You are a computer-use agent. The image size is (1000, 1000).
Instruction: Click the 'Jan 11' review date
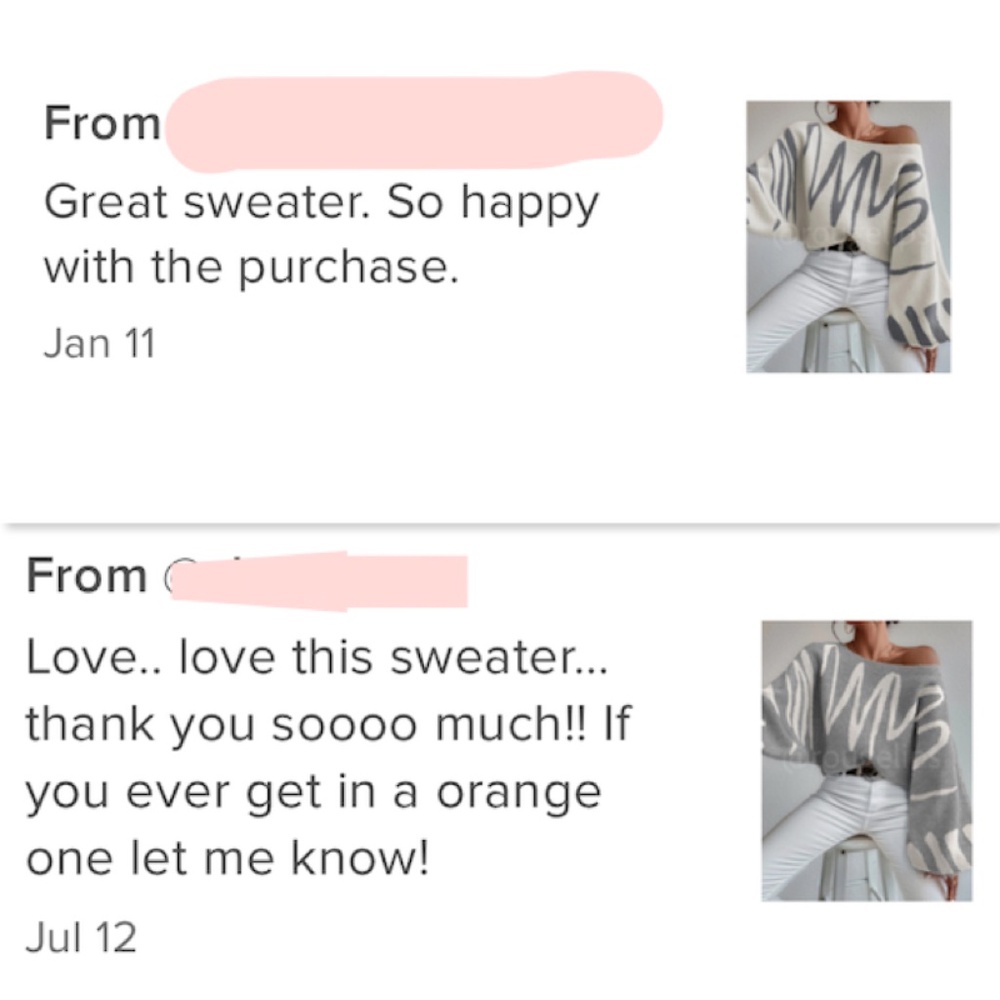point(100,343)
